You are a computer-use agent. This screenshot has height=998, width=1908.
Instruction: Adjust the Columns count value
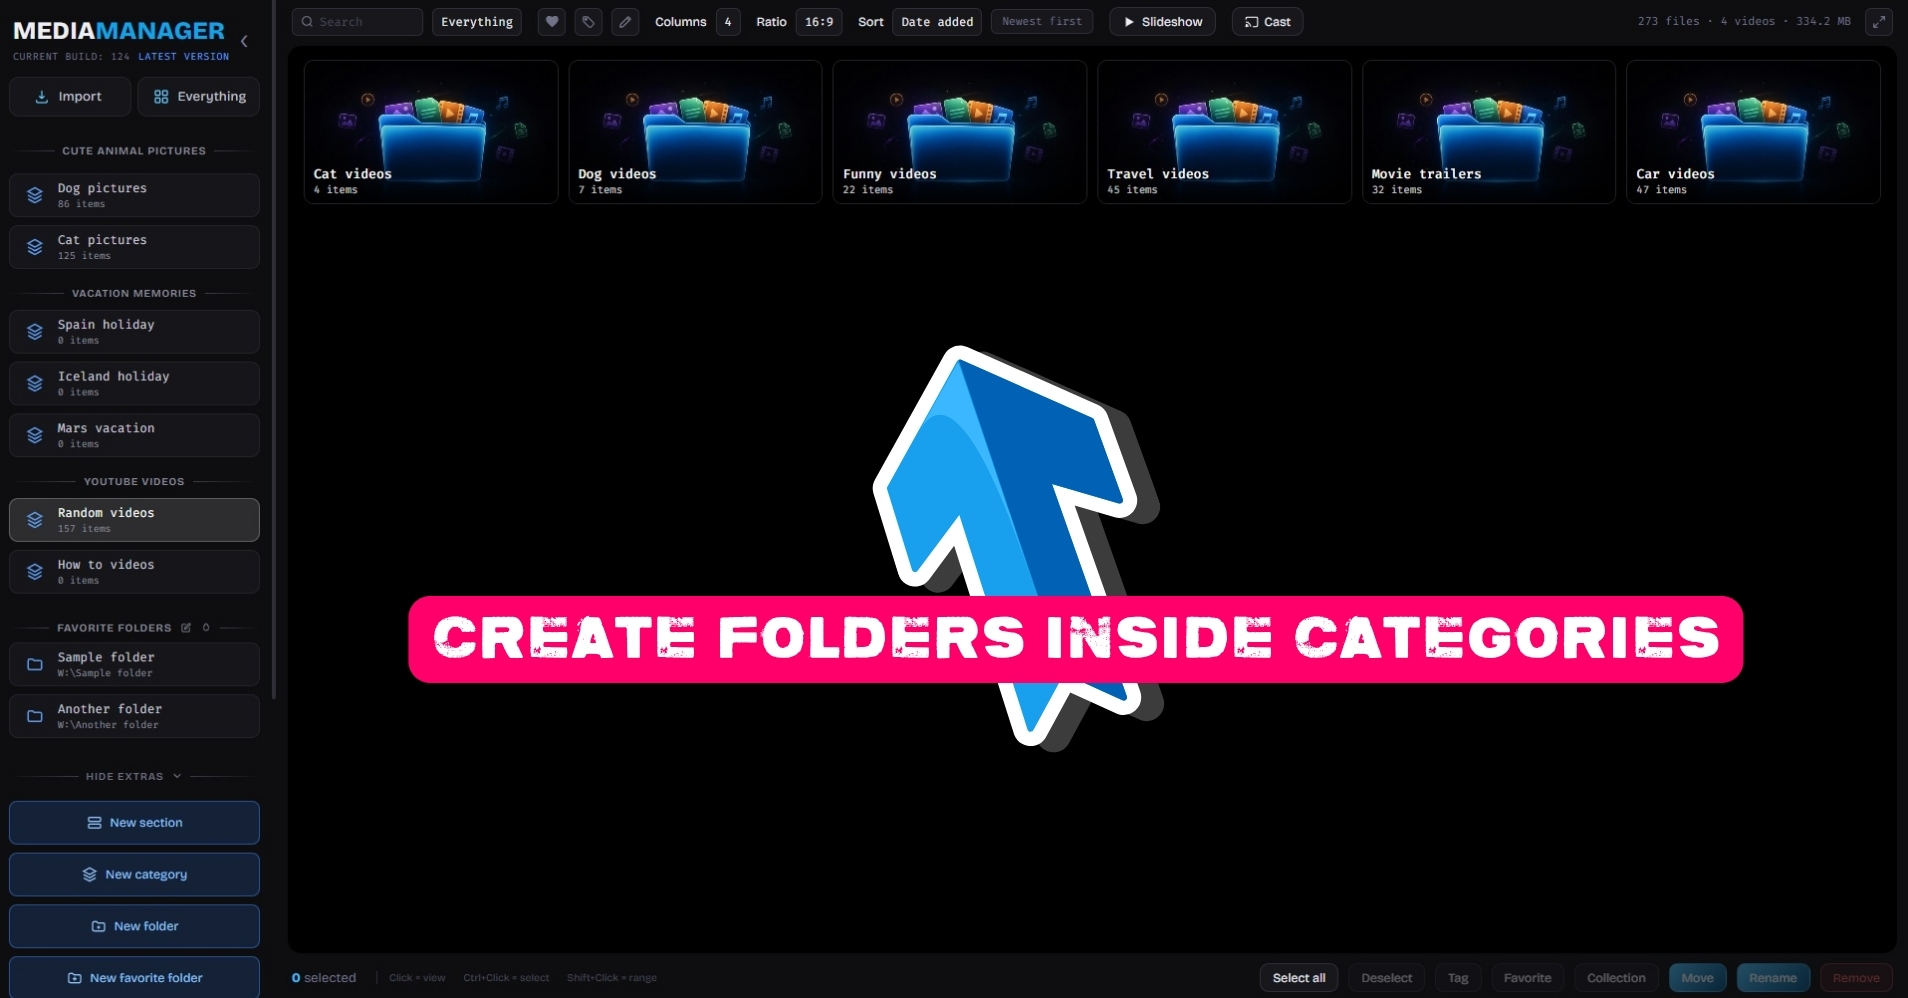pos(728,22)
